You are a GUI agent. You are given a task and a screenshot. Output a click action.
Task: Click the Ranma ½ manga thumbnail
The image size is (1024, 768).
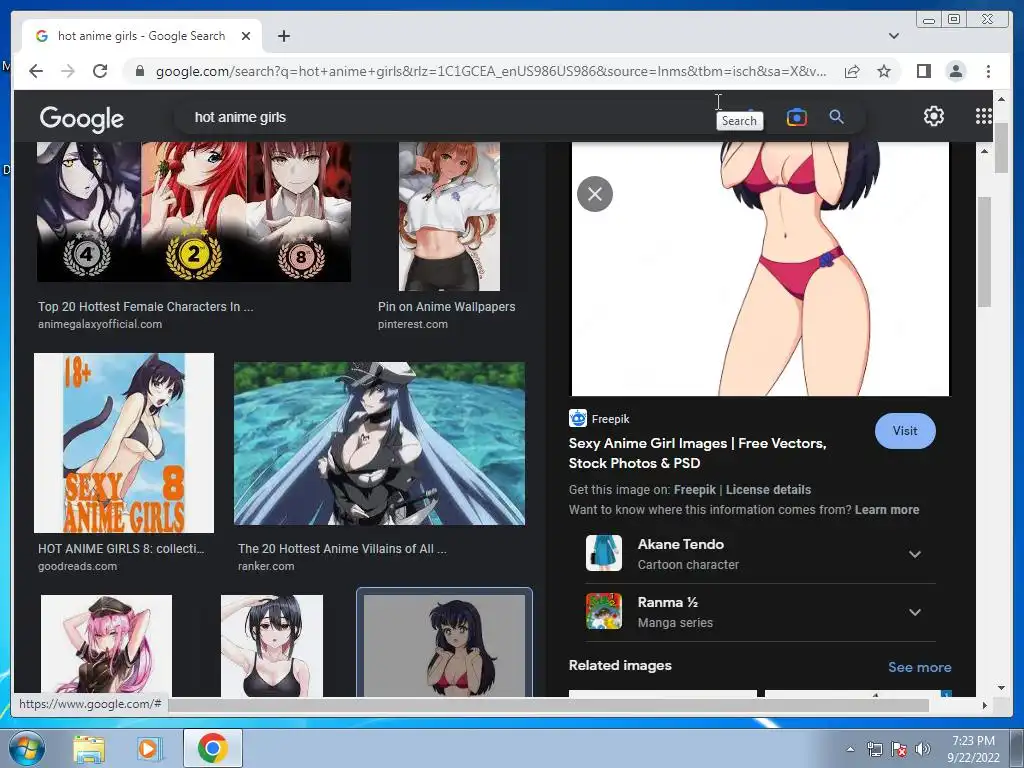[603, 611]
